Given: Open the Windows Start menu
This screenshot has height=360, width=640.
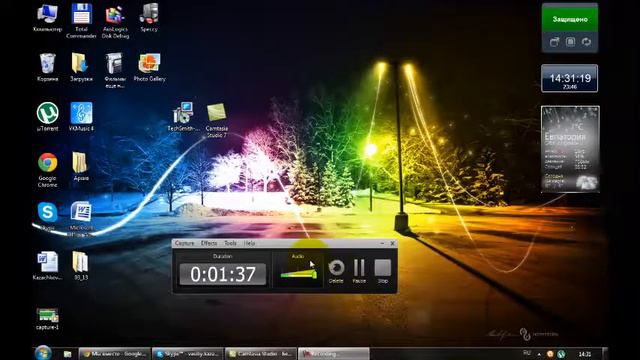Looking at the screenshot, I should (43, 353).
